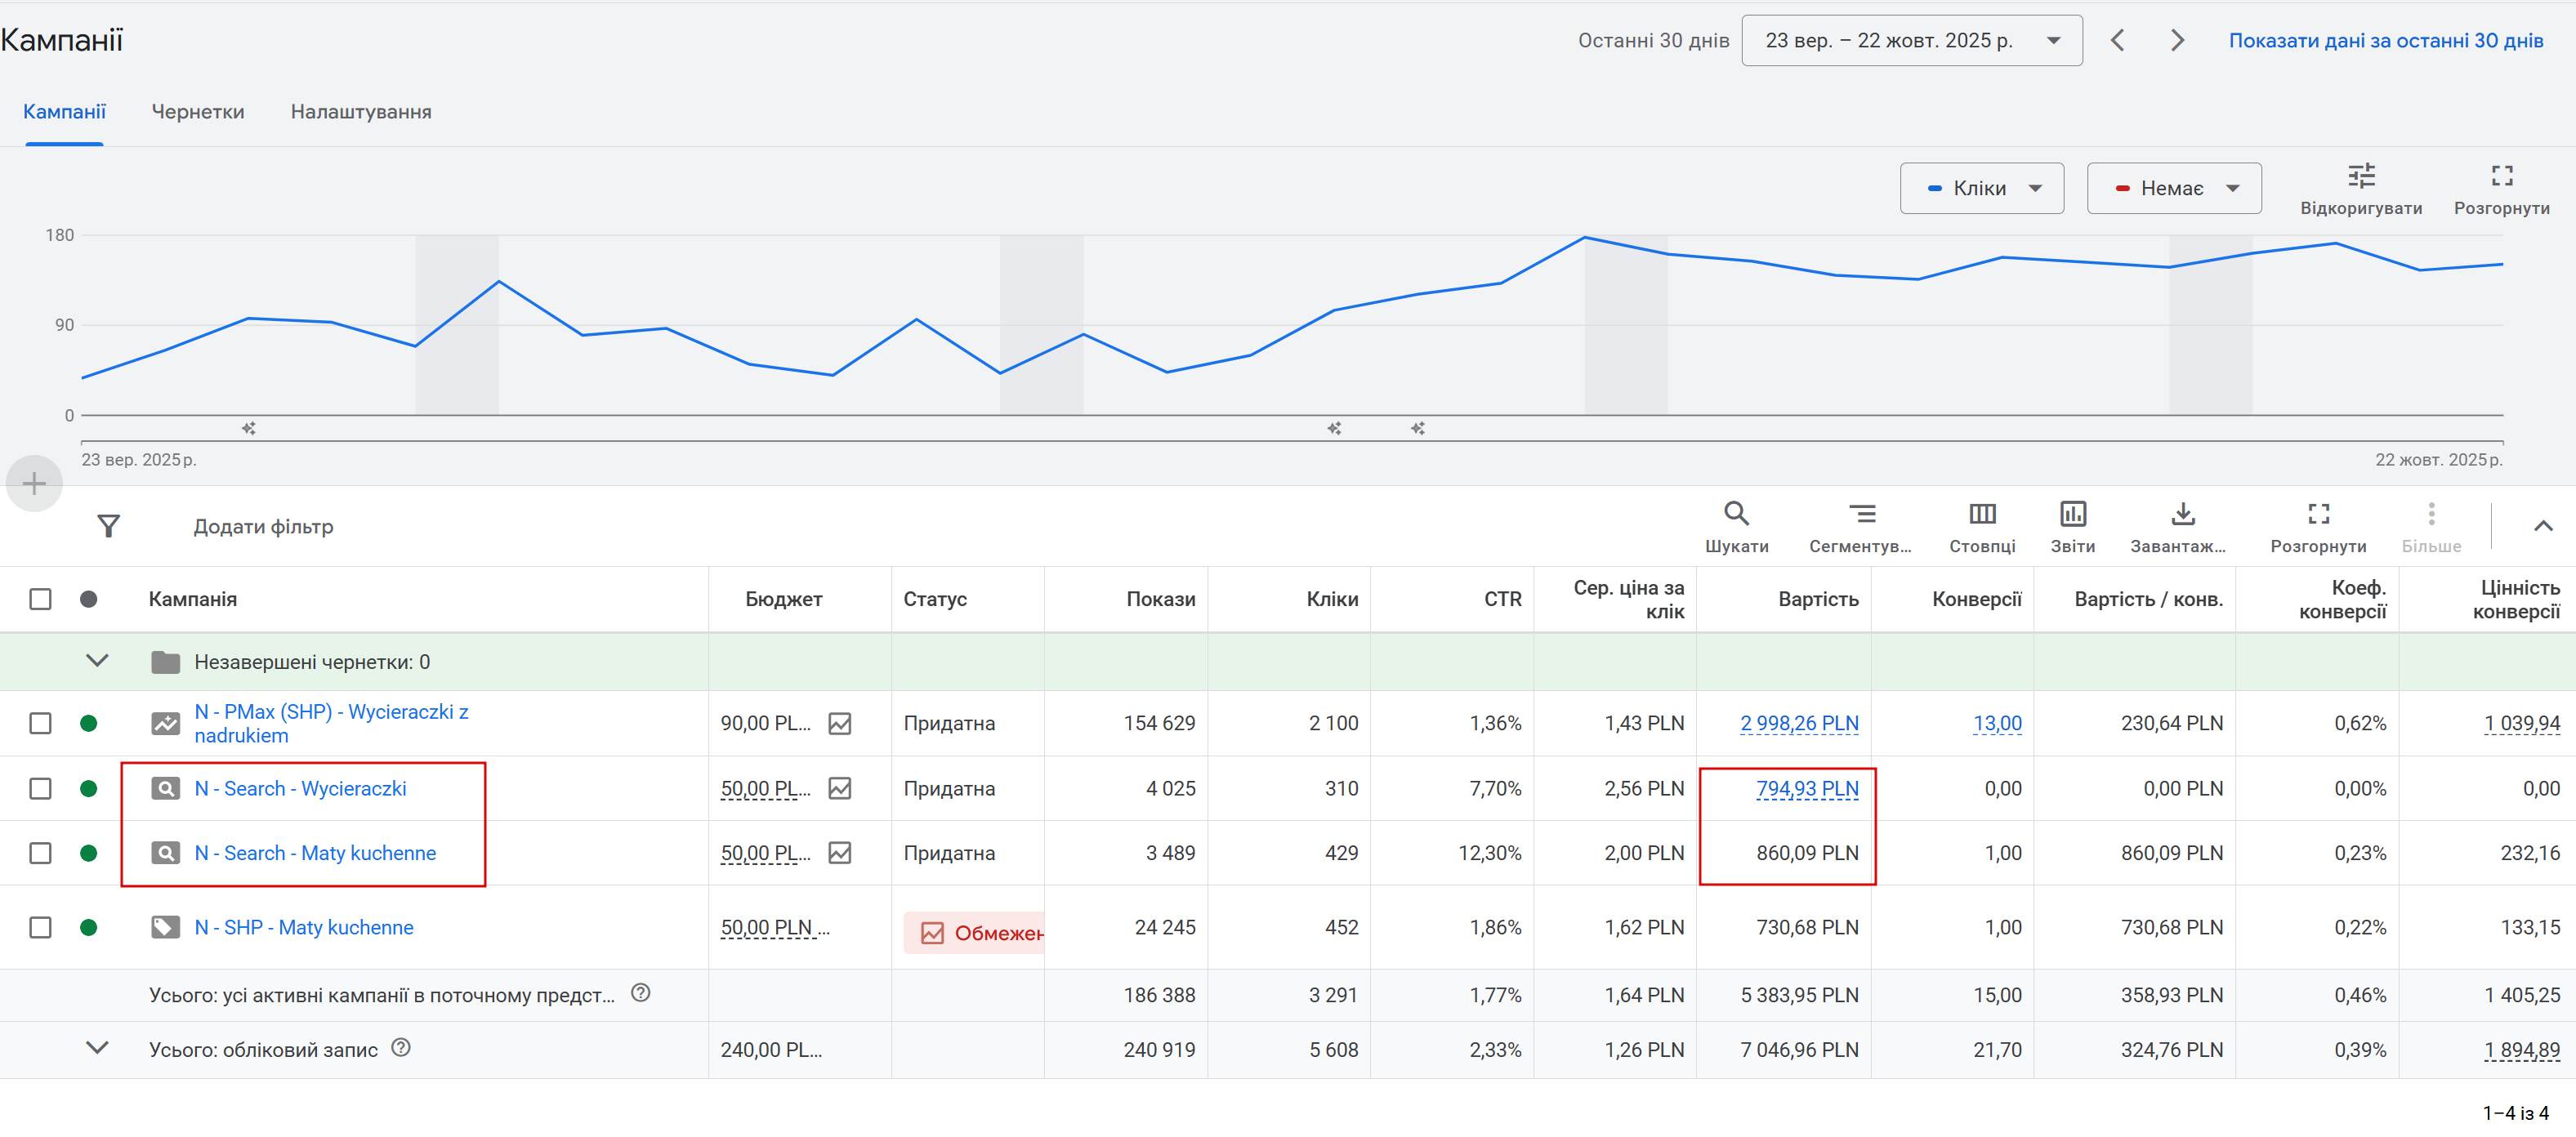Open the Сегментувати segment icon

tap(1860, 514)
